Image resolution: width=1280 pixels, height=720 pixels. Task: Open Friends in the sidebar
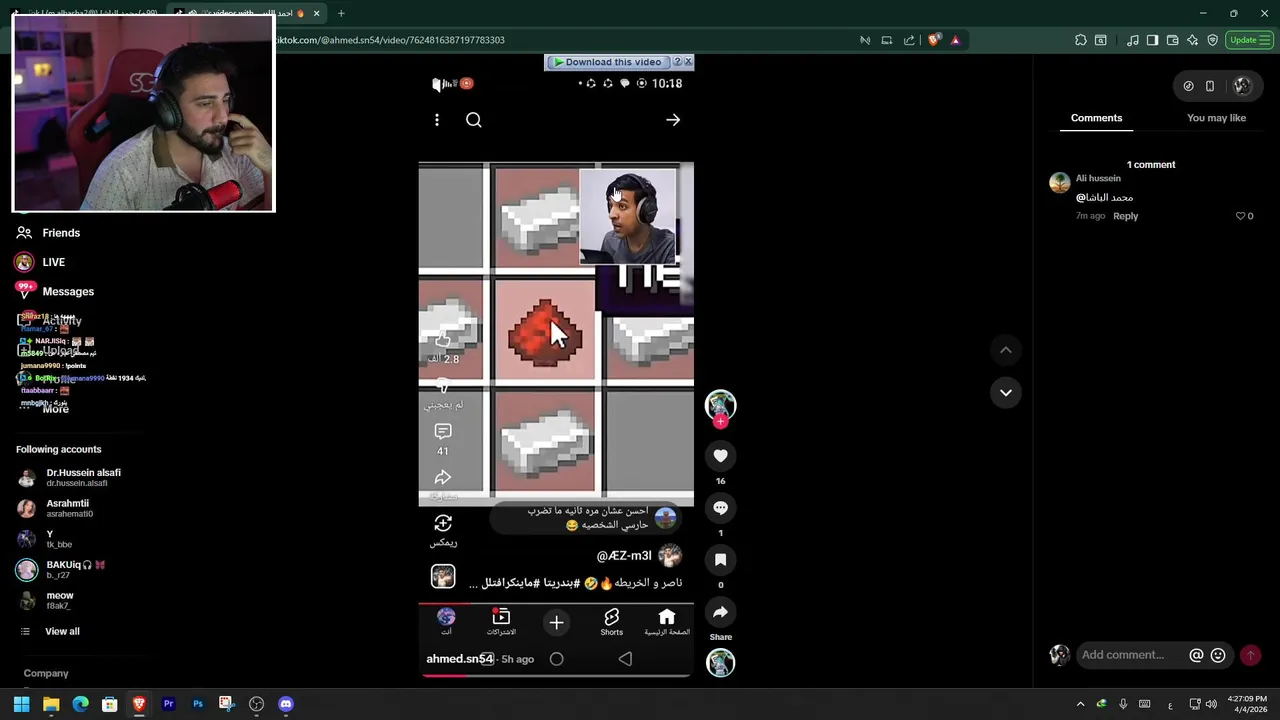click(x=61, y=233)
